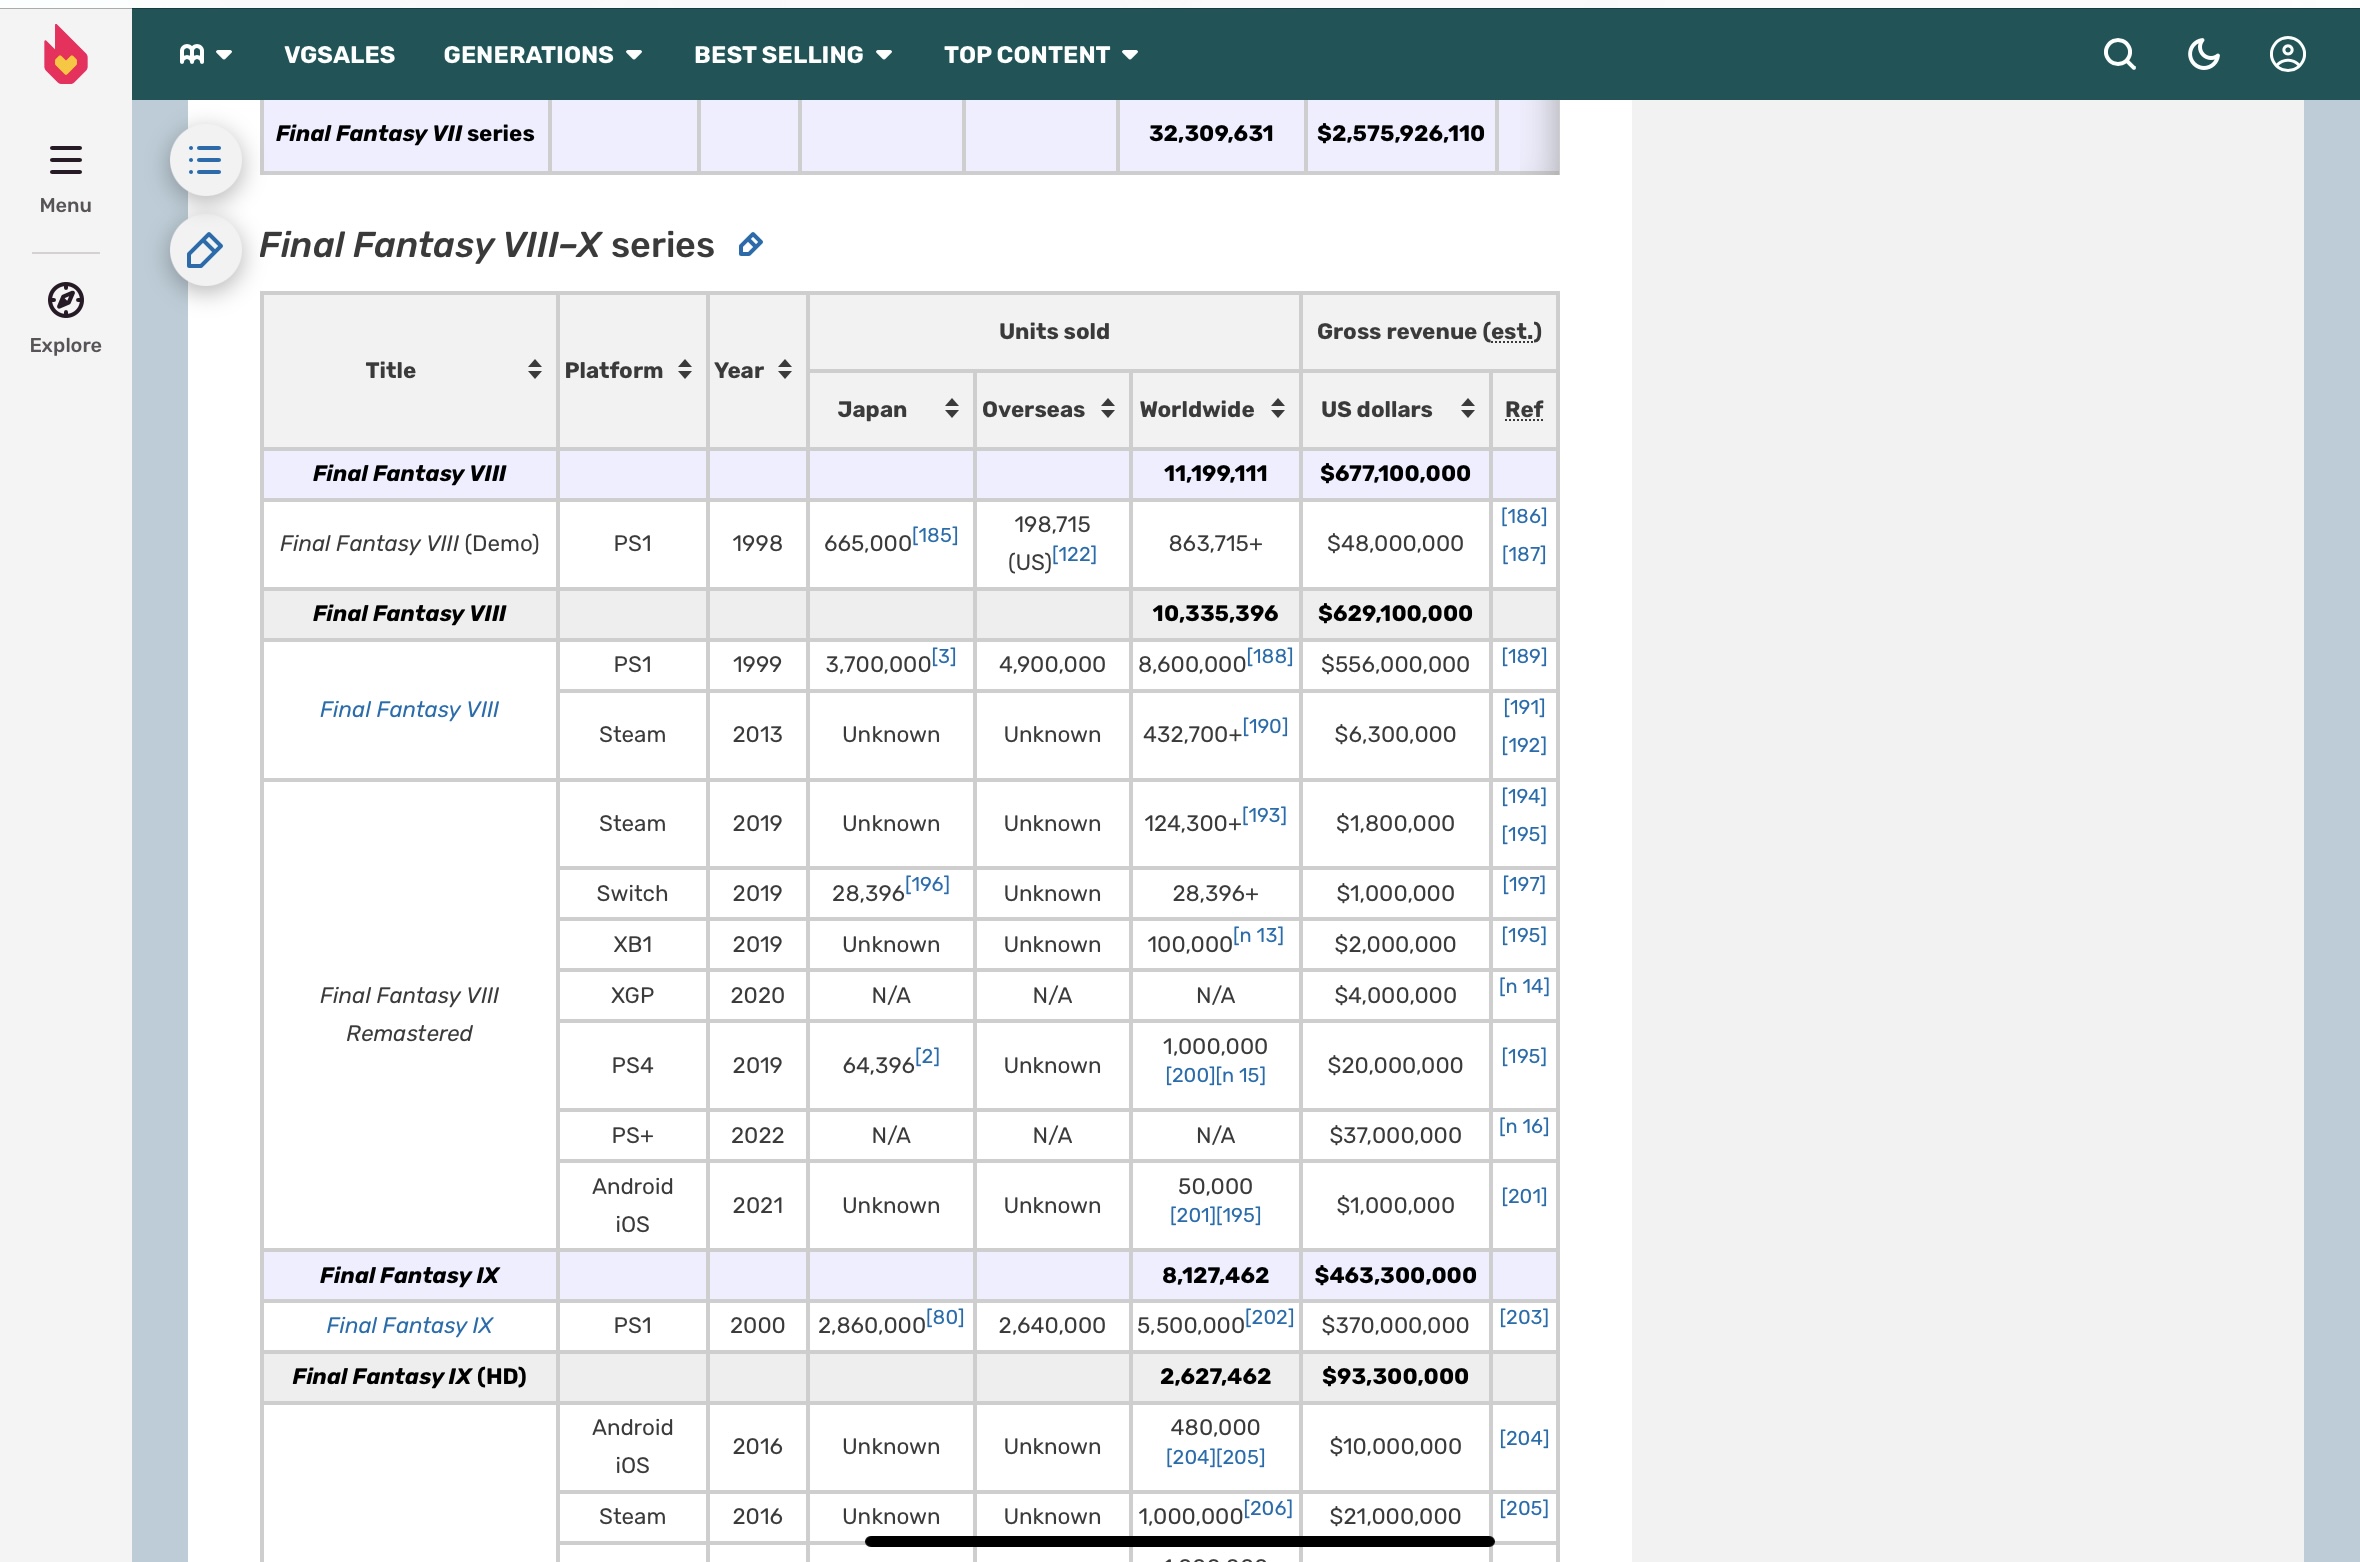Viewport: 2360px width, 1562px height.
Task: Sort table by Year column
Action: pos(785,370)
